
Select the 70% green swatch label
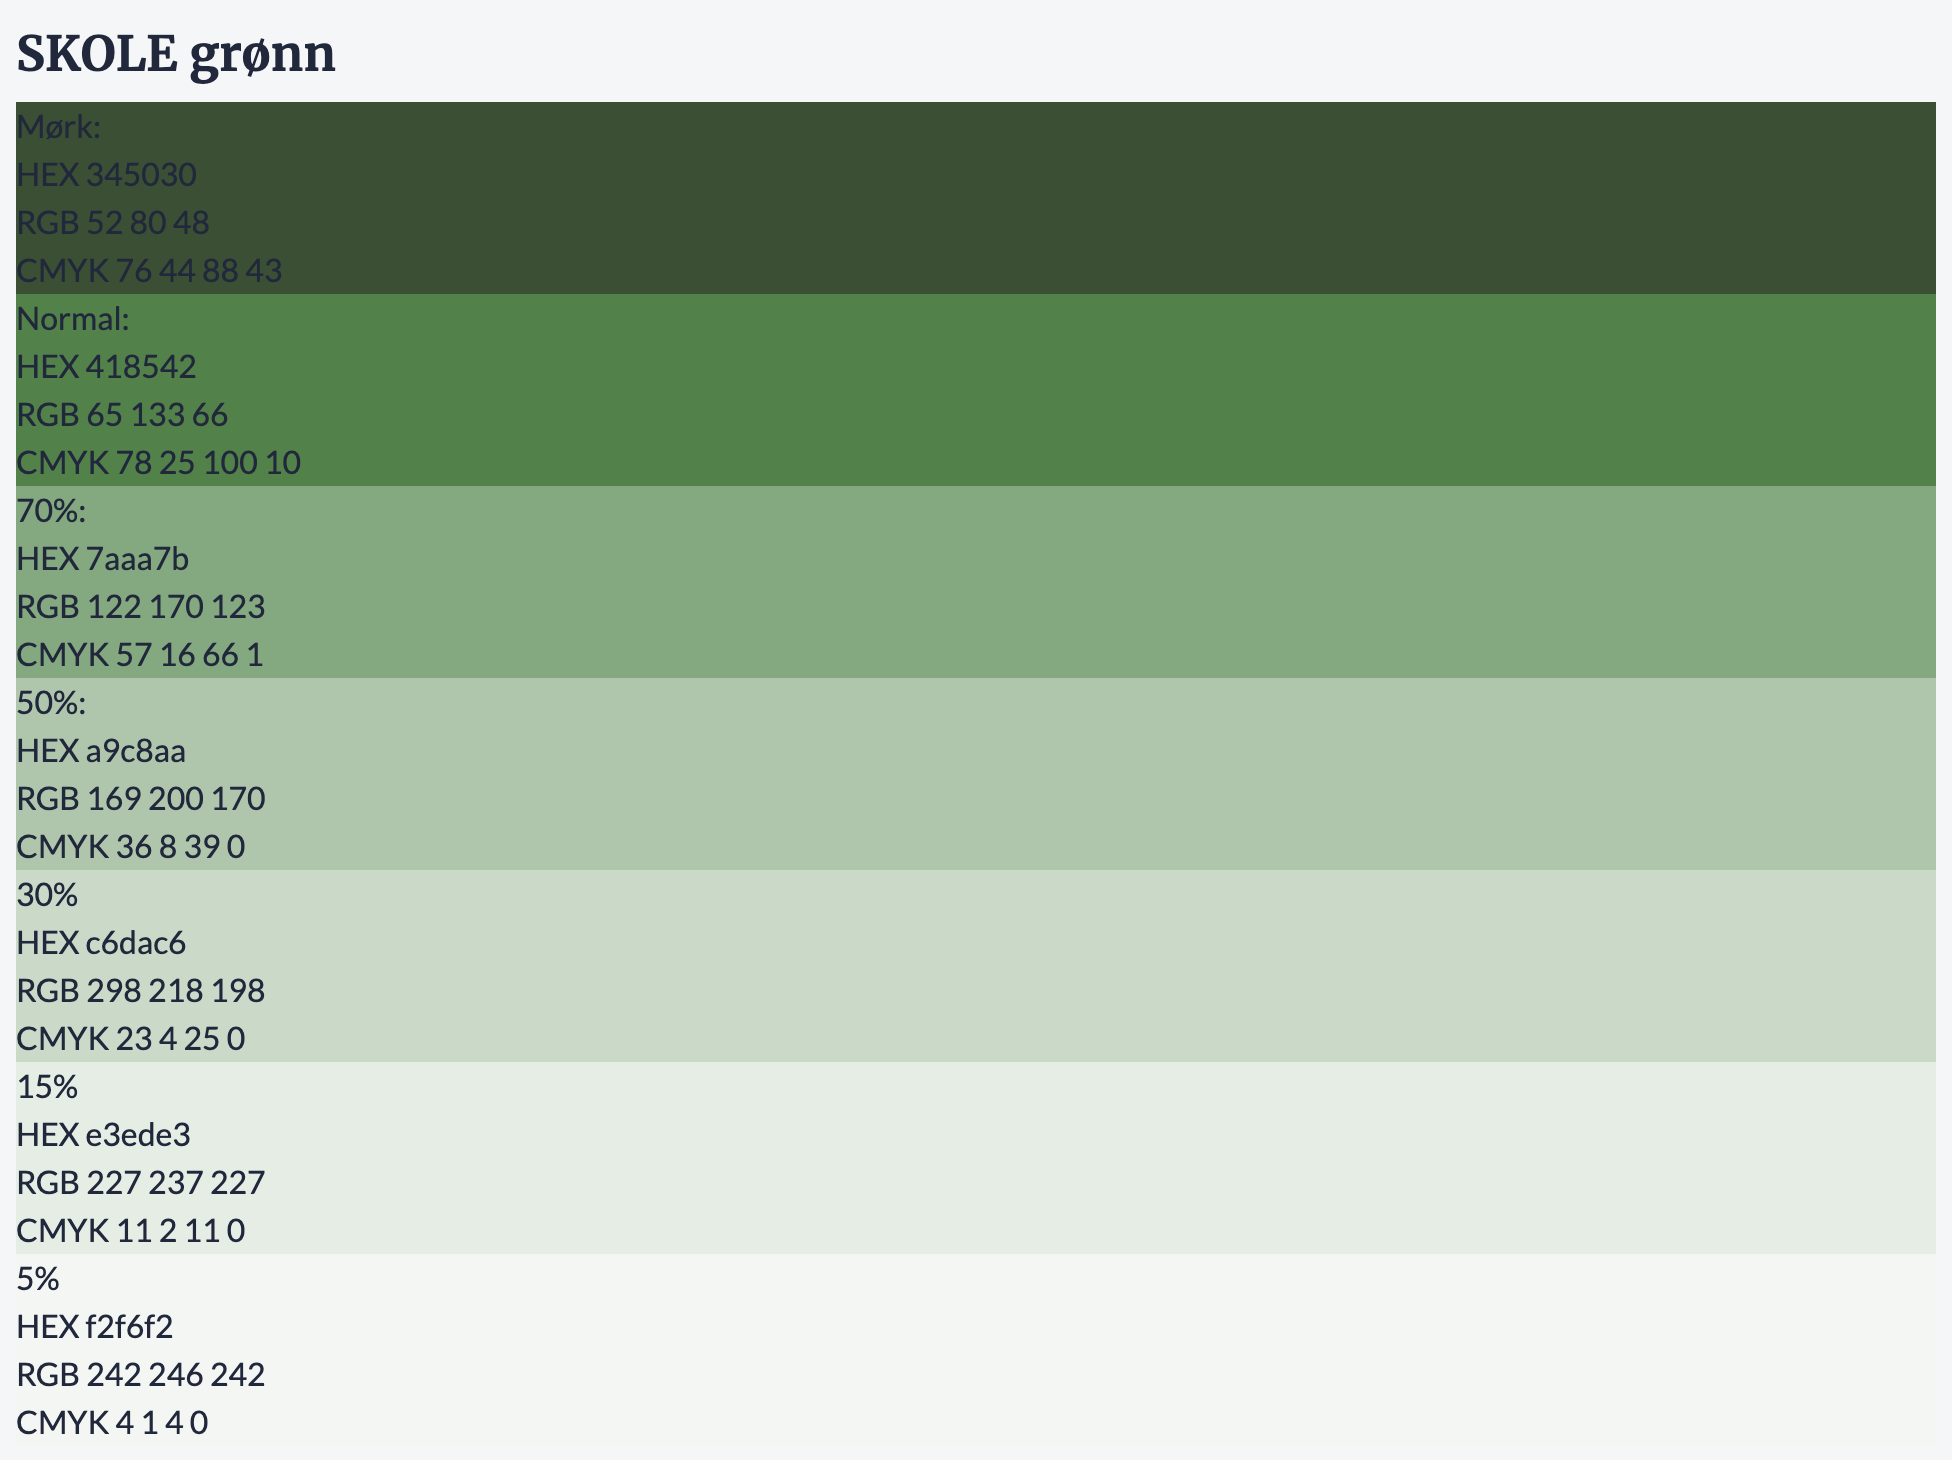pyautogui.click(x=52, y=511)
